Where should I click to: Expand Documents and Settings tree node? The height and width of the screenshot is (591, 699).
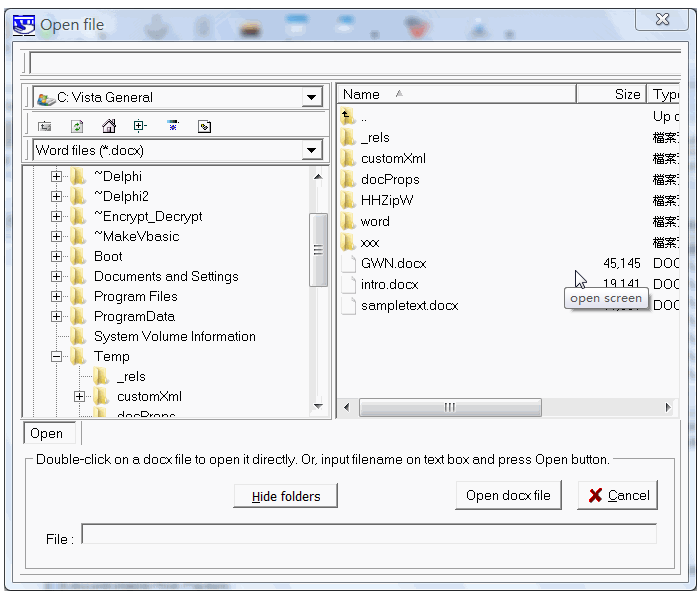[56, 276]
